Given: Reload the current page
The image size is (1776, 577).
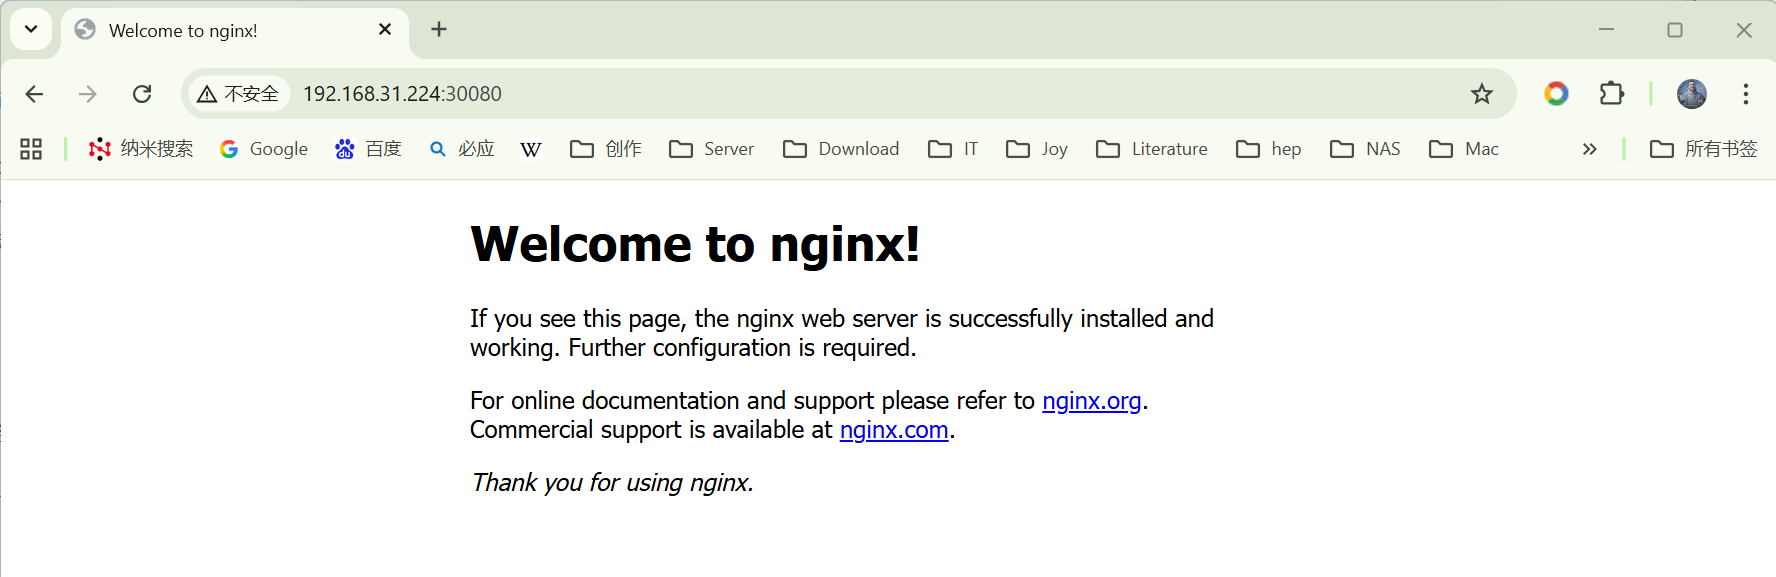Looking at the screenshot, I should 142,94.
